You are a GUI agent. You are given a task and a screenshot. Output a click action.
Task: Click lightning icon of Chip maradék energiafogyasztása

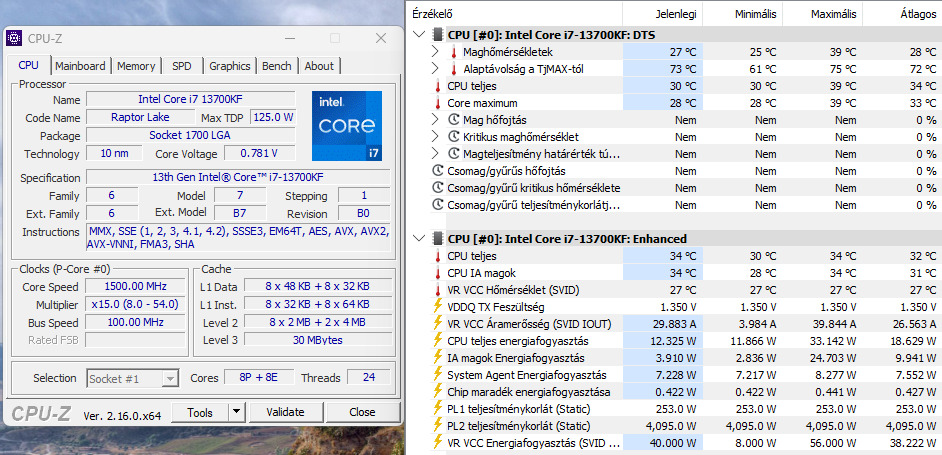click(438, 392)
